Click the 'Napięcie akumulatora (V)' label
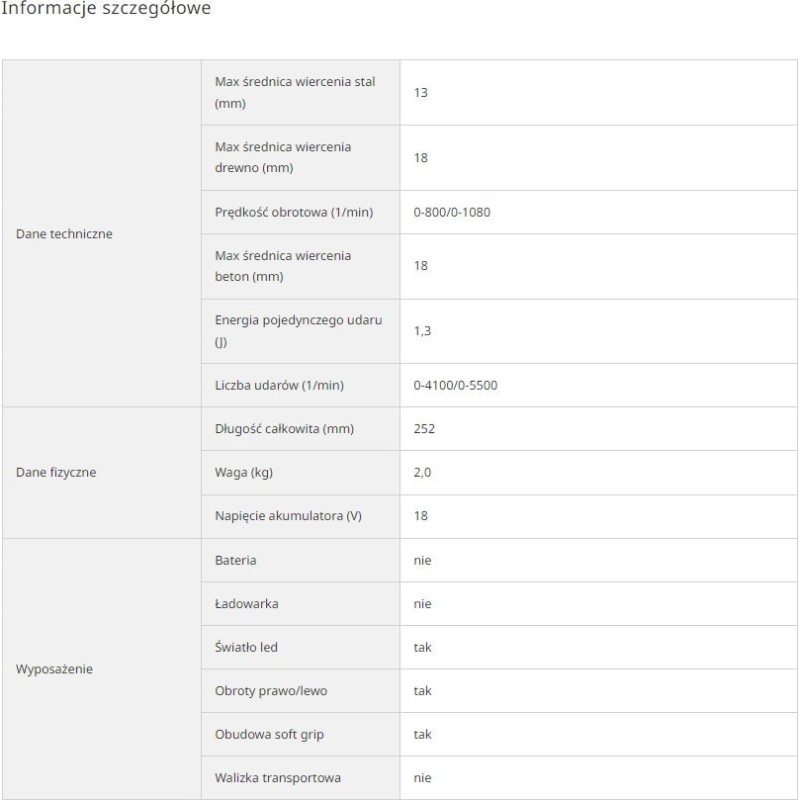800x800 pixels. point(287,516)
